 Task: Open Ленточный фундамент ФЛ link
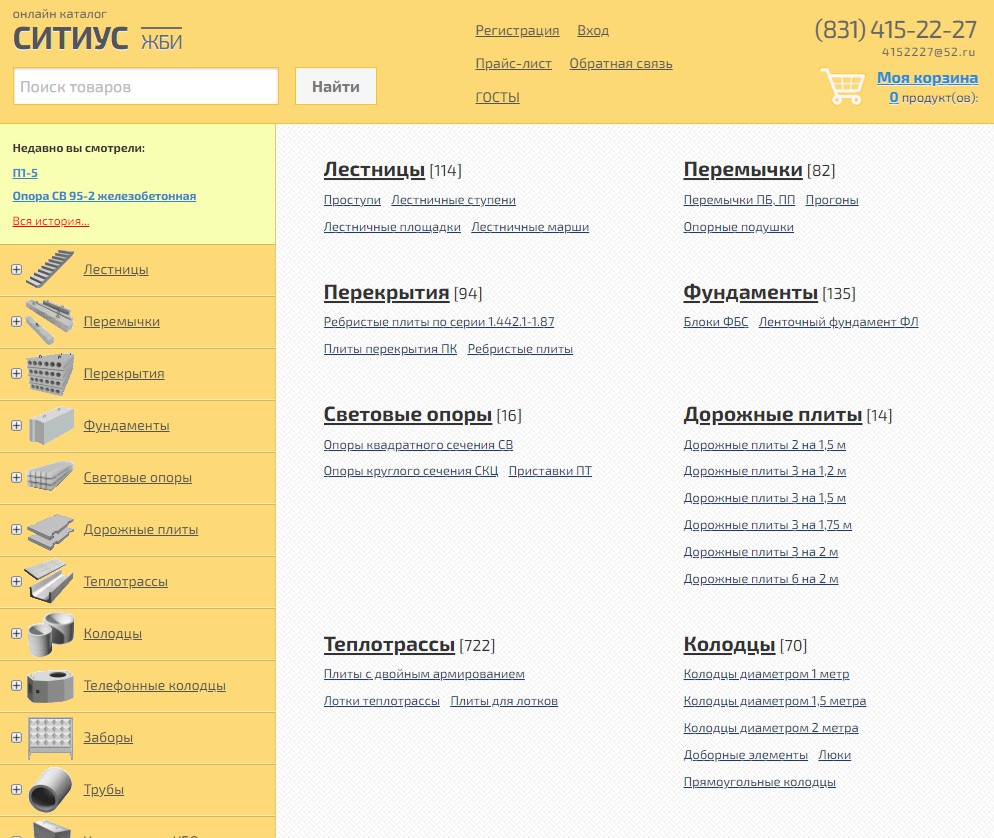[838, 322]
